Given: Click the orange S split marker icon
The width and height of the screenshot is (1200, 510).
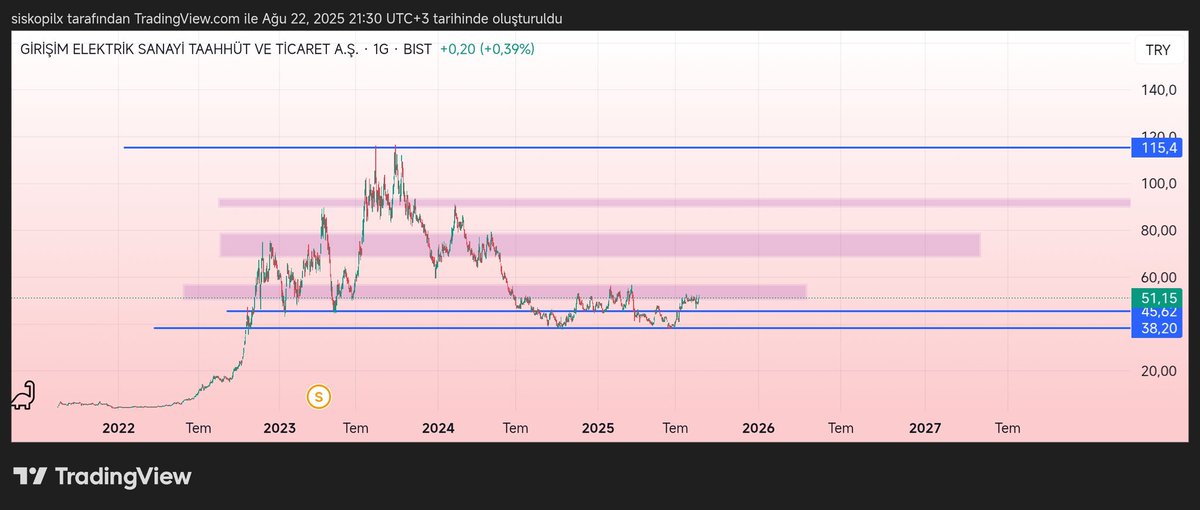Looking at the screenshot, I should point(319,396).
